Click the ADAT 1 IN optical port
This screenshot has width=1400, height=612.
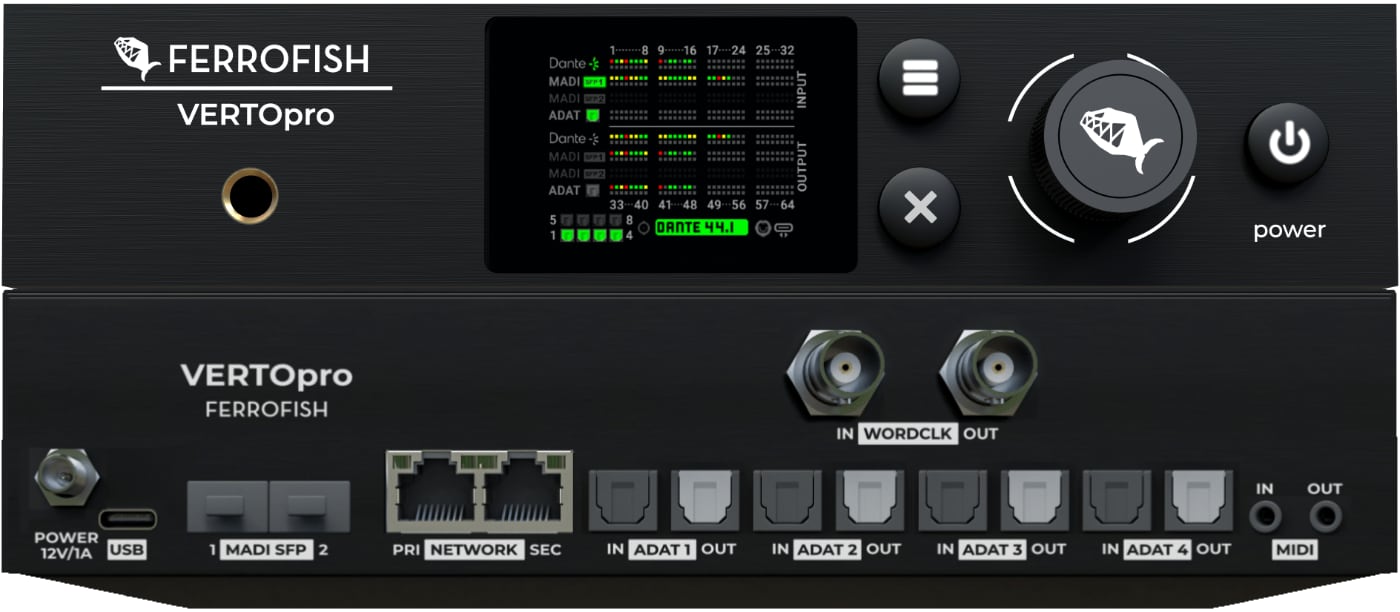tap(623, 500)
